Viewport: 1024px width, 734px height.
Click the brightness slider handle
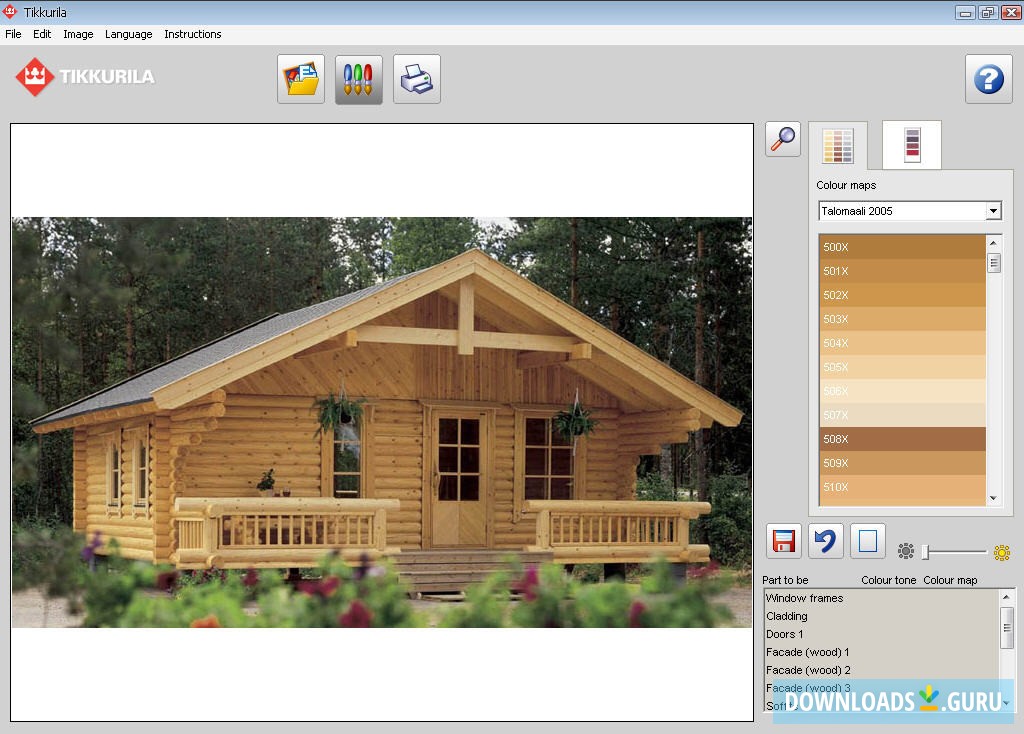click(926, 552)
